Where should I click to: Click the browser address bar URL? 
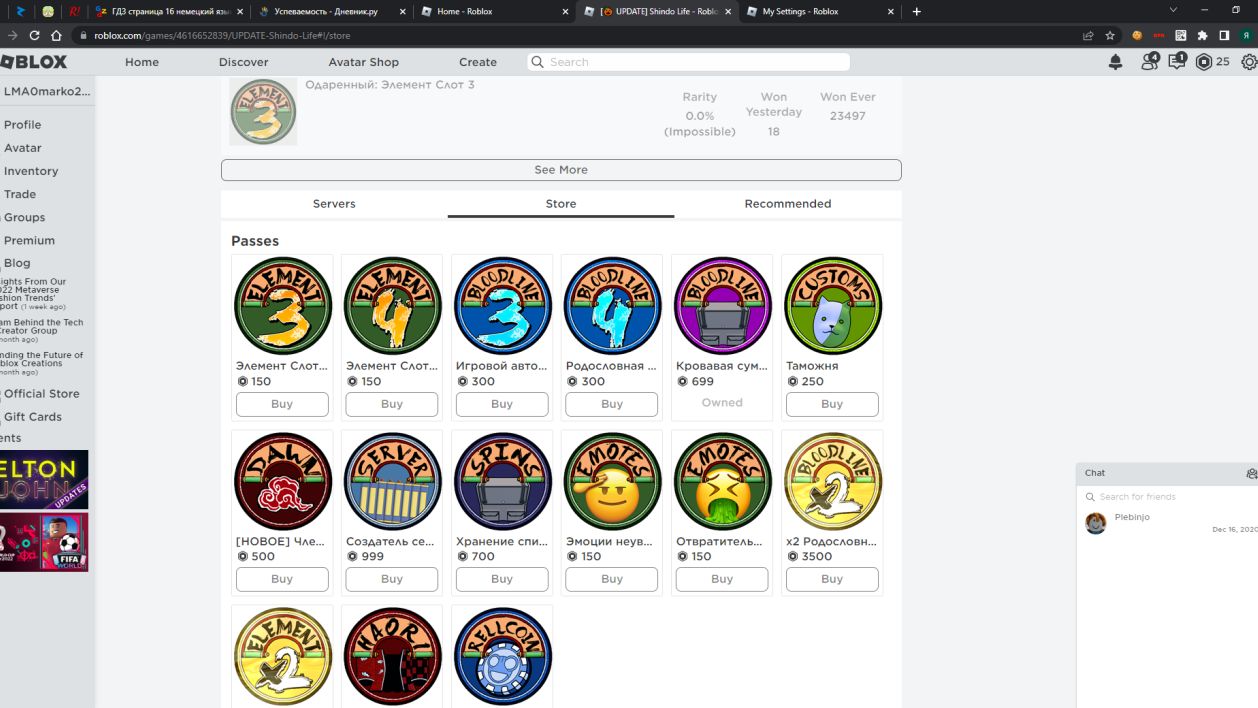(222, 35)
